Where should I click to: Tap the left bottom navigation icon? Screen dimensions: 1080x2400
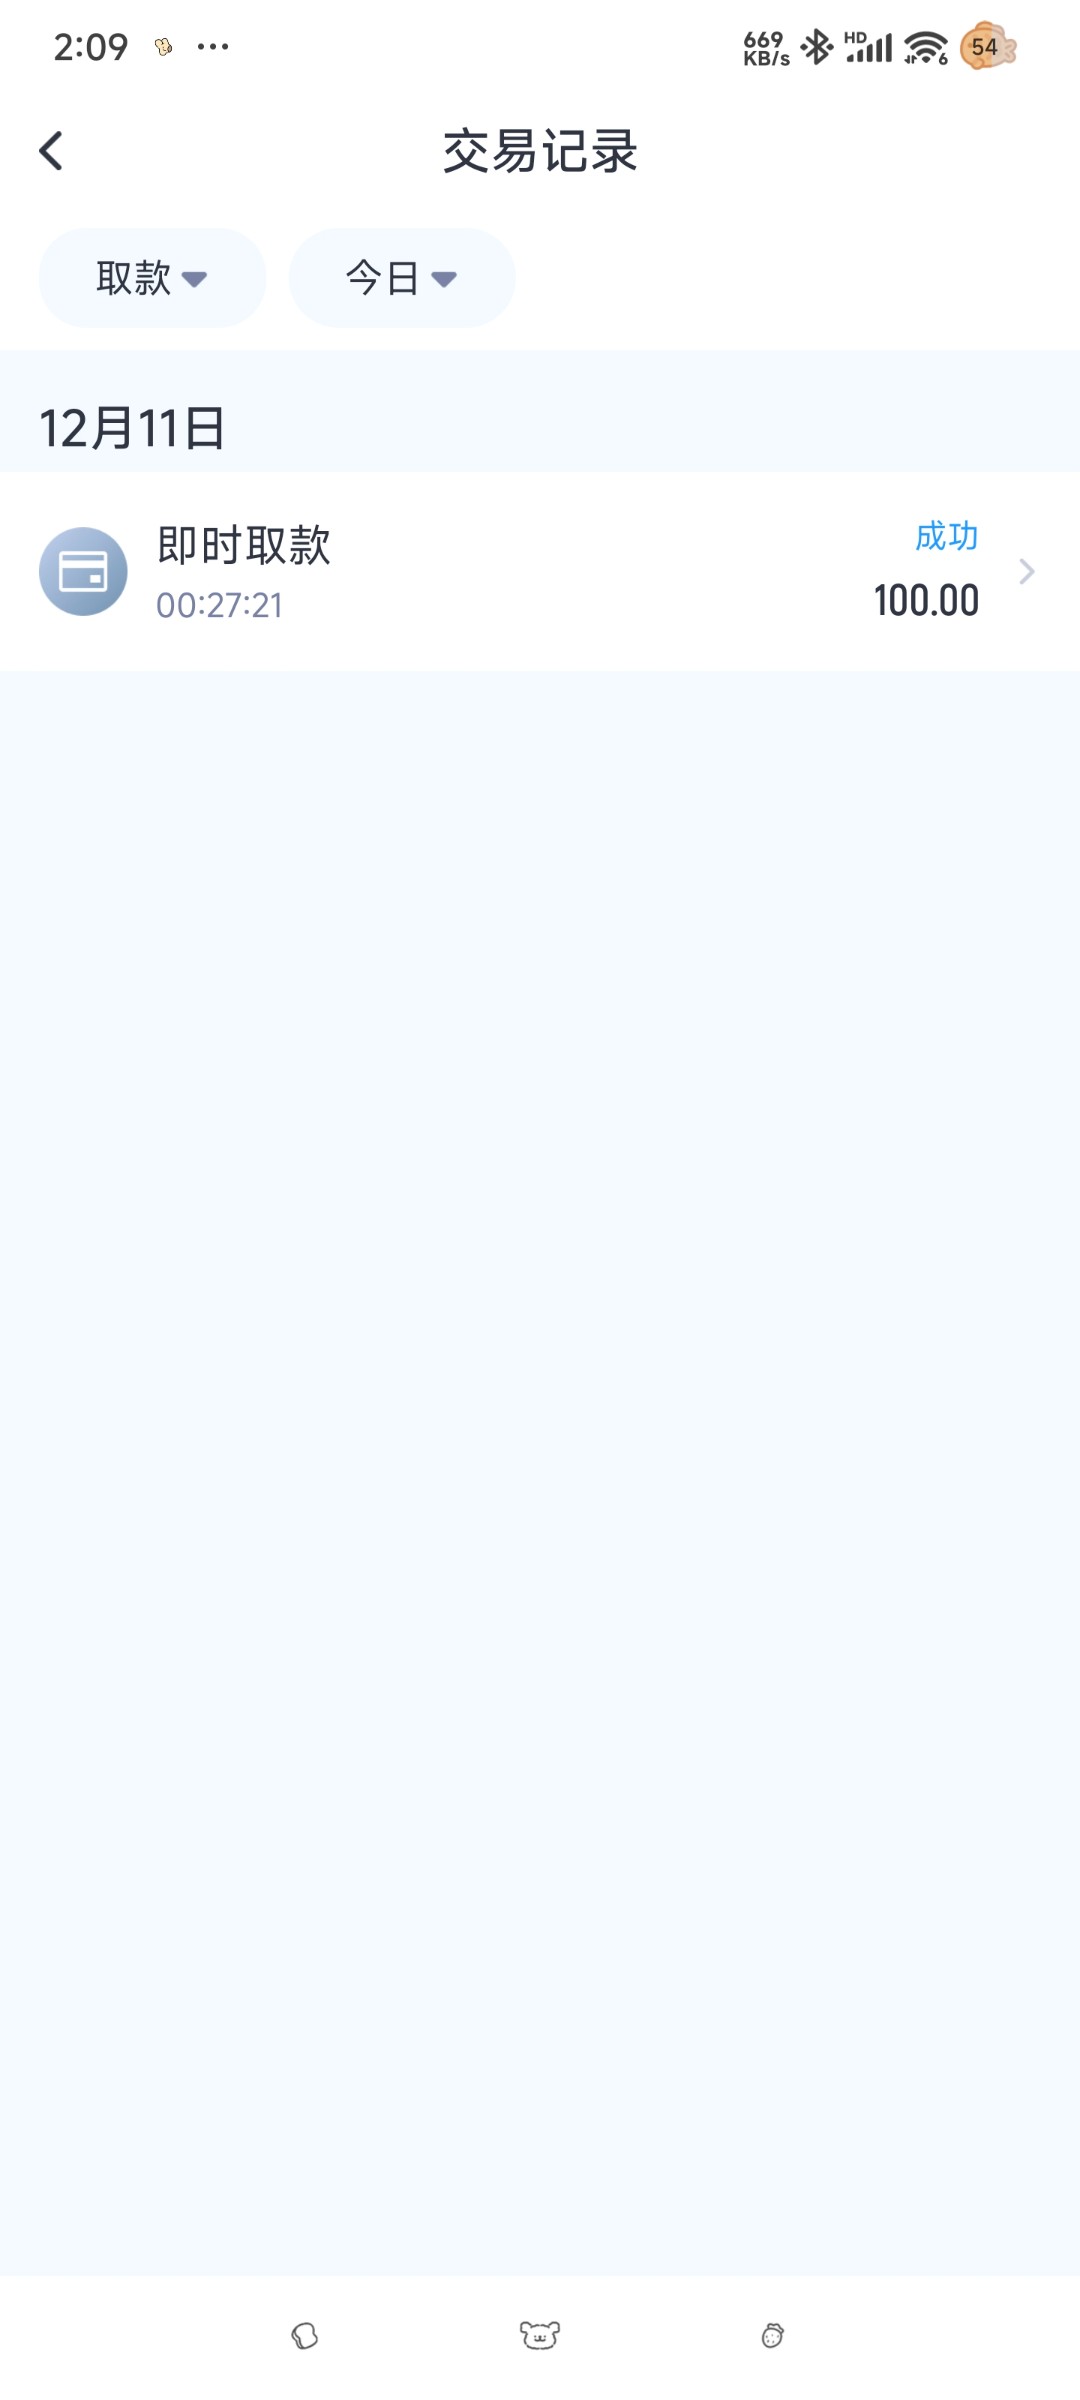pyautogui.click(x=305, y=2336)
